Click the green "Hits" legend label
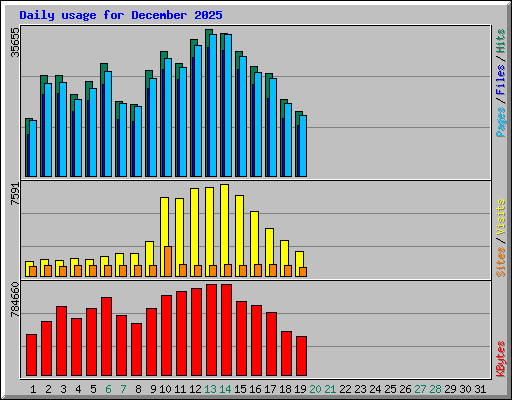The image size is (512, 400). [500, 41]
